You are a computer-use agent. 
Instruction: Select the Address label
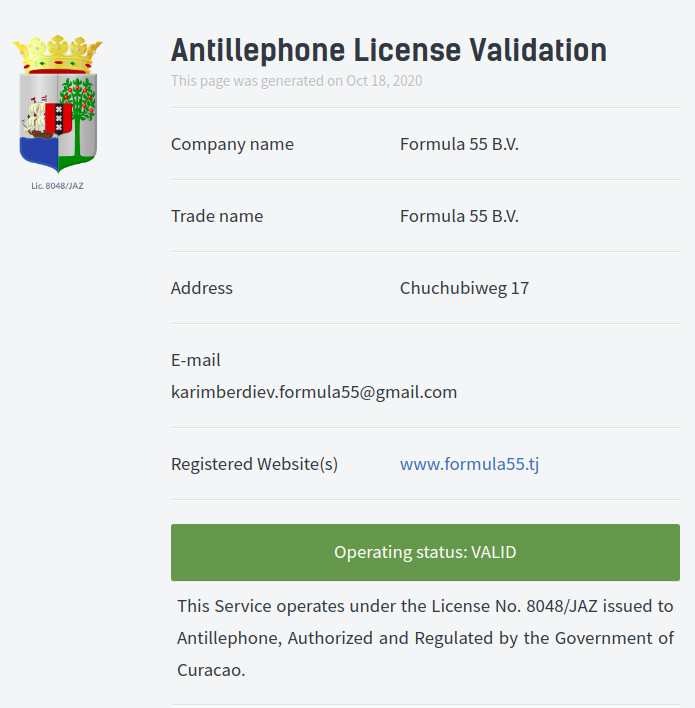(201, 288)
